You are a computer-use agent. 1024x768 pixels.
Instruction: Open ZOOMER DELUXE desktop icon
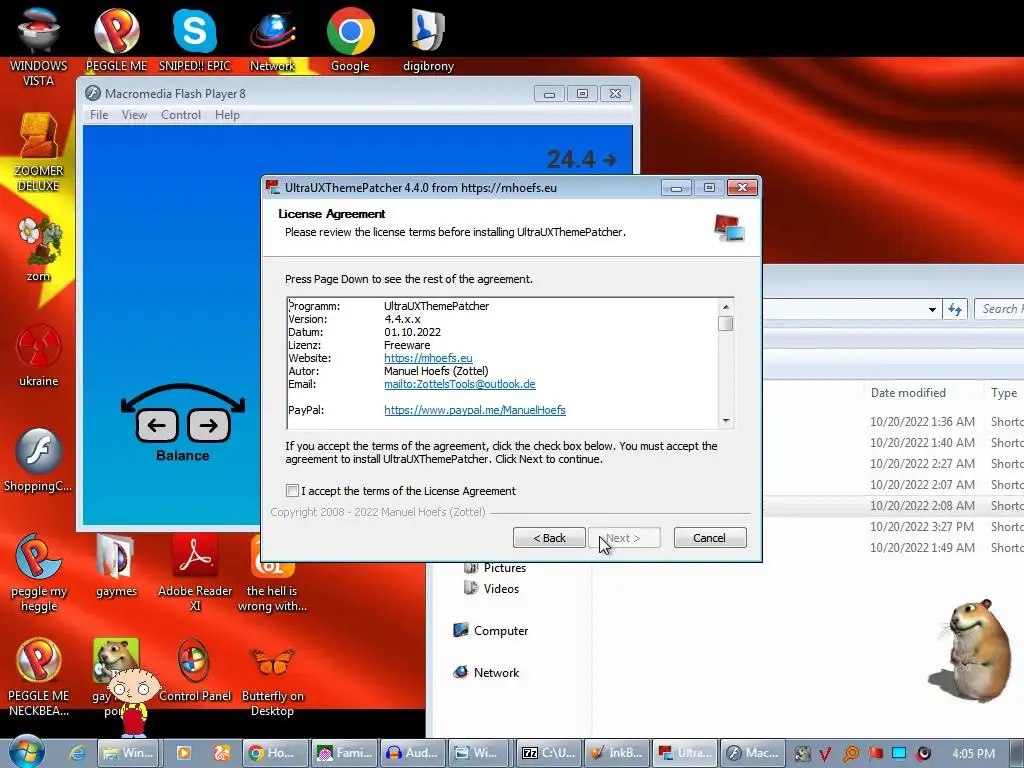[x=39, y=152]
